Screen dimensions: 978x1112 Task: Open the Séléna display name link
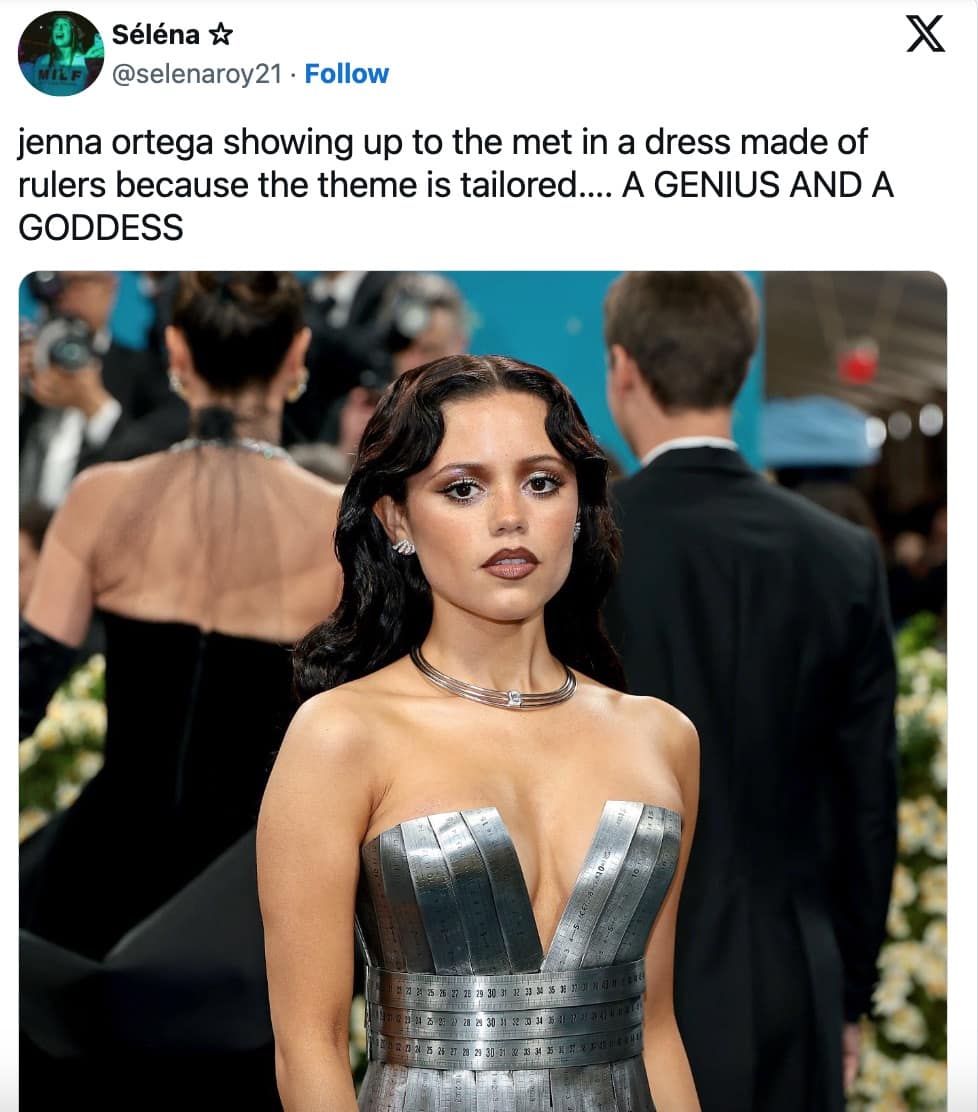[x=155, y=34]
